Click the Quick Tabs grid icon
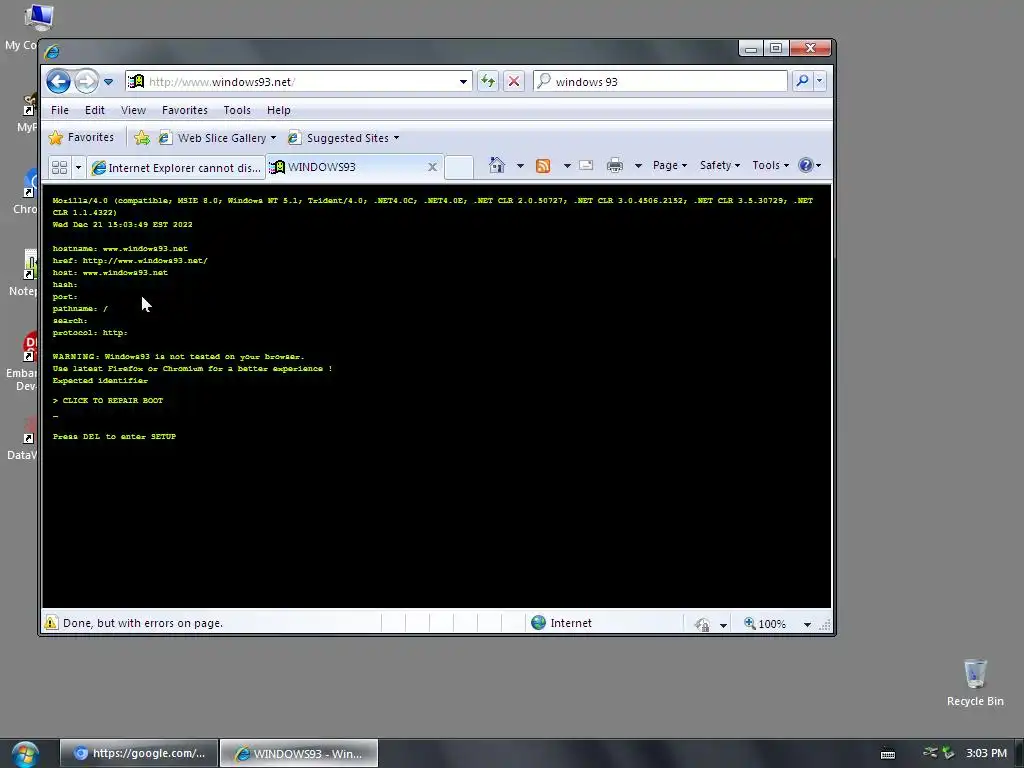1024x768 pixels. (59, 167)
